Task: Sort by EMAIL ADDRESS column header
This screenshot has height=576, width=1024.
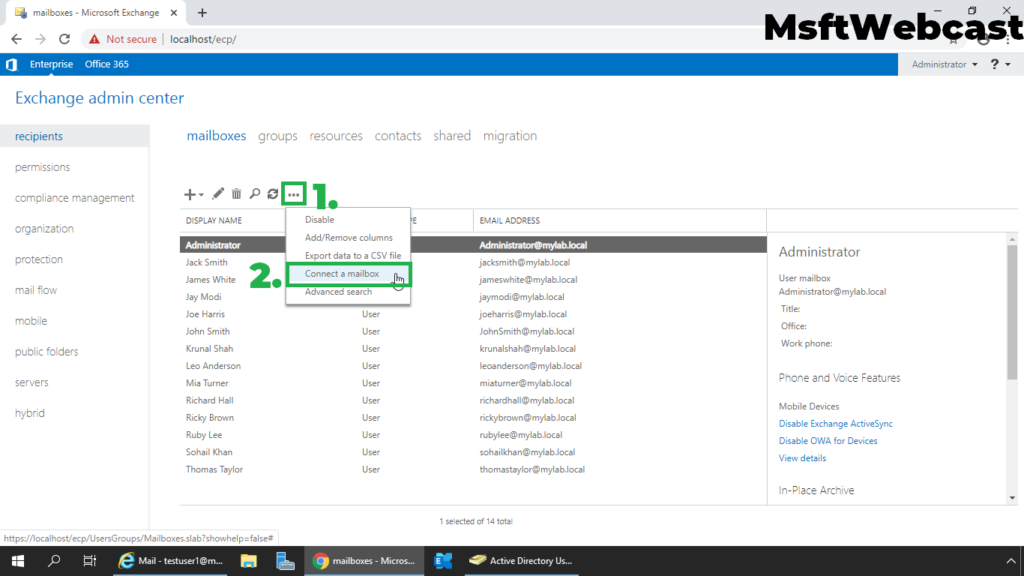Action: (x=509, y=221)
